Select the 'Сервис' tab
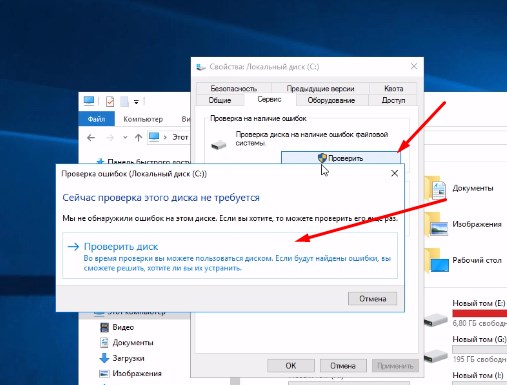The width and height of the screenshot is (507, 385). [269, 99]
